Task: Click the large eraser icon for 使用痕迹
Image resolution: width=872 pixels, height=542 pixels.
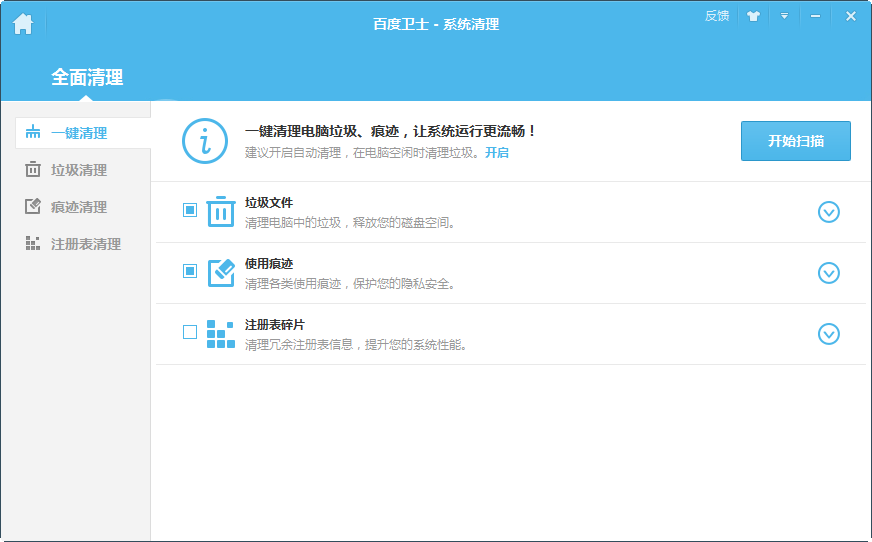Action: click(x=221, y=273)
